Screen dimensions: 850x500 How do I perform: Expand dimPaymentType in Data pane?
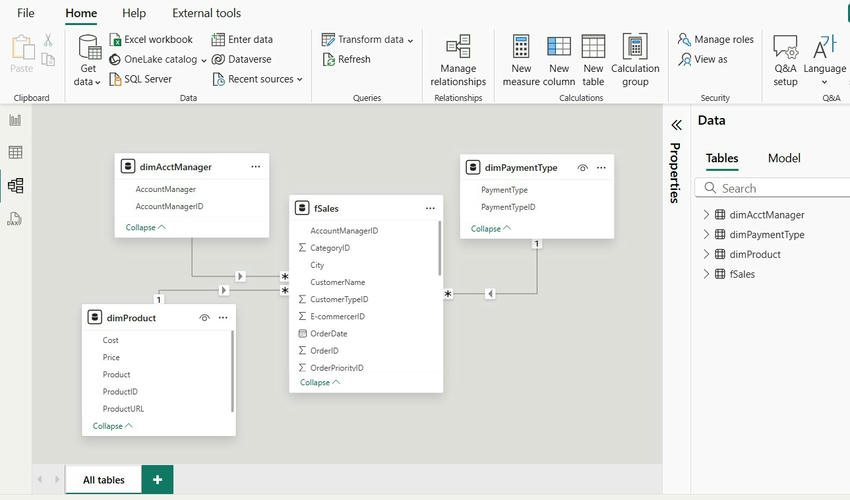tap(706, 234)
